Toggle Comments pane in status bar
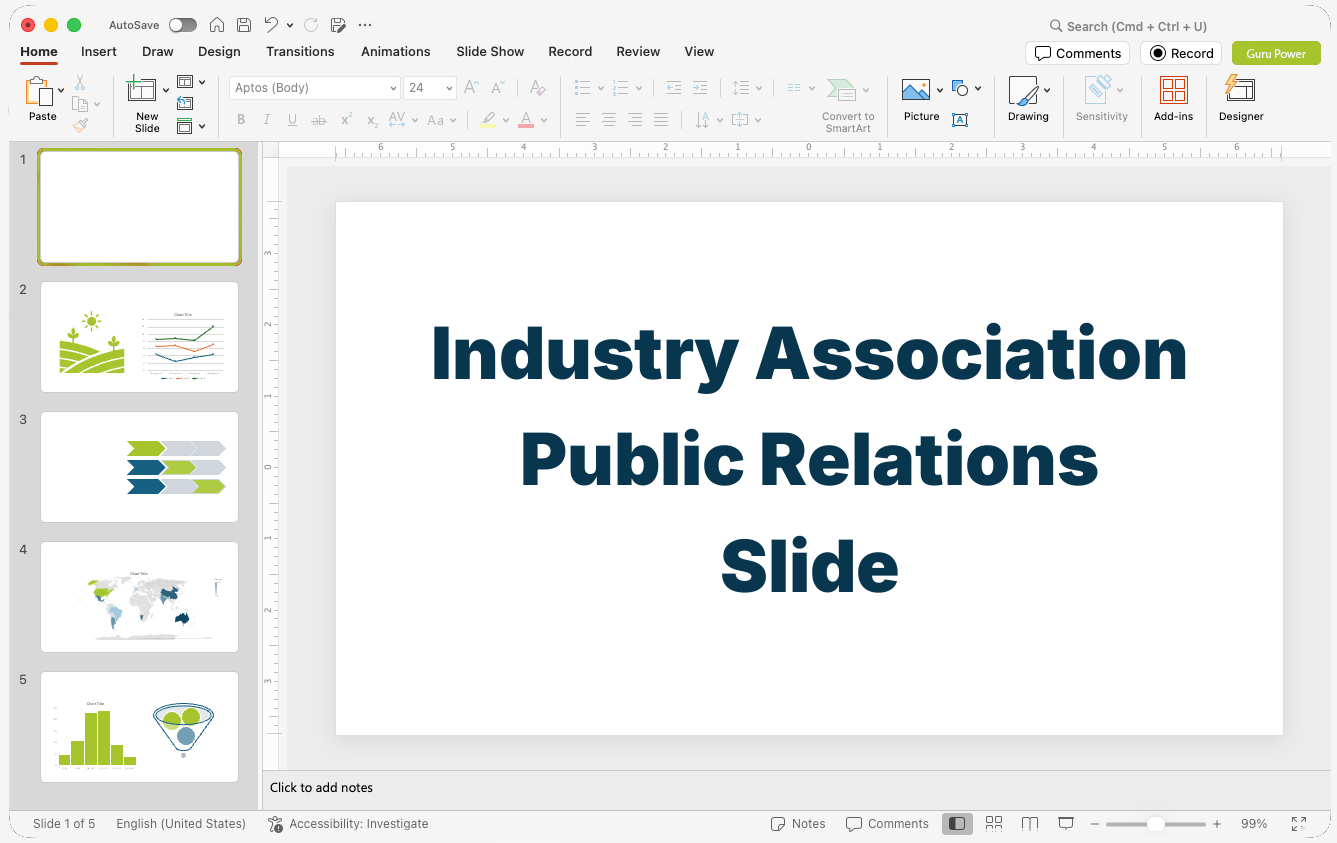Screen dimensions: 1337x843 887,824
